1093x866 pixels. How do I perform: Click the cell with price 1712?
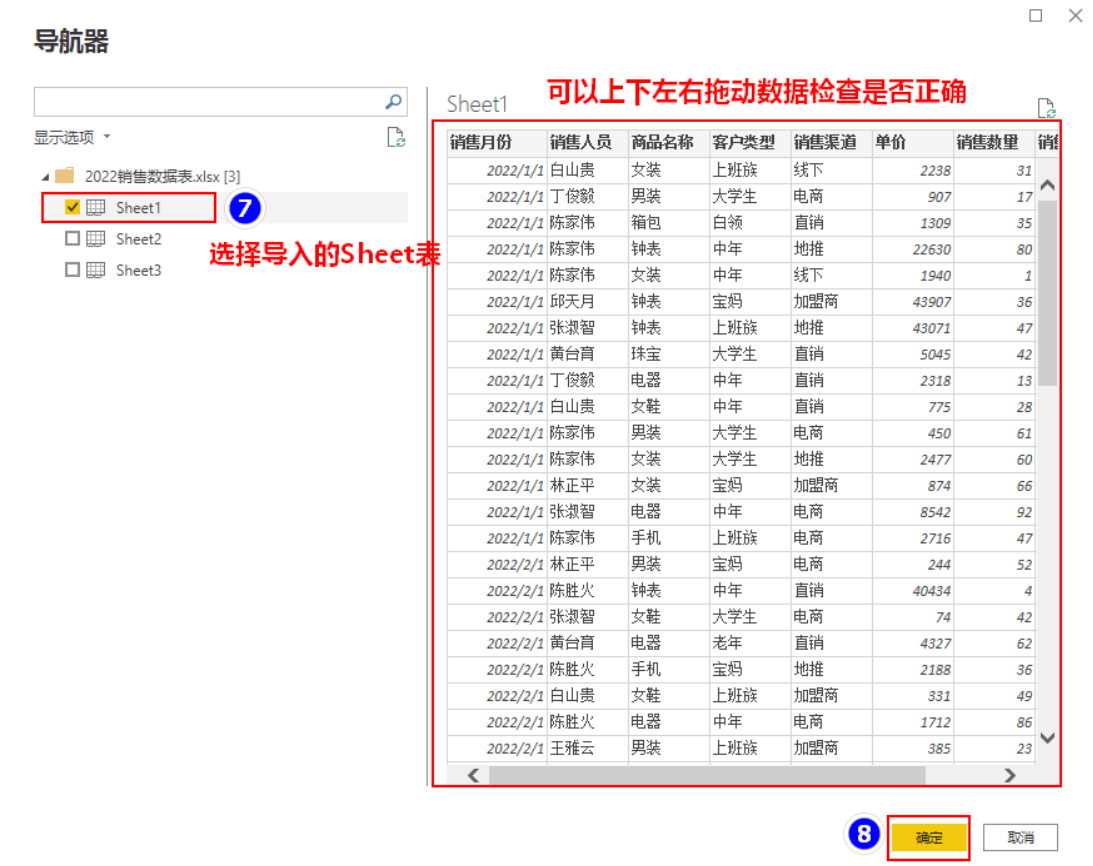(x=912, y=722)
